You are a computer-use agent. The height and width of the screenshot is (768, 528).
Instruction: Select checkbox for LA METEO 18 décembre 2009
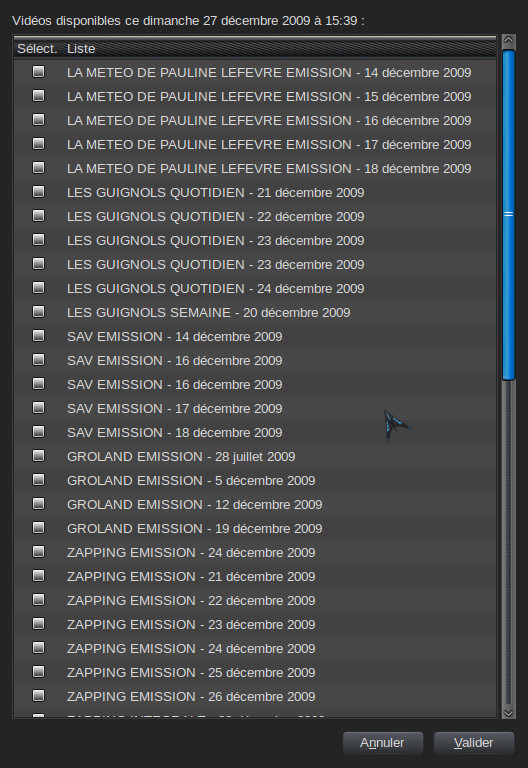(x=38, y=168)
